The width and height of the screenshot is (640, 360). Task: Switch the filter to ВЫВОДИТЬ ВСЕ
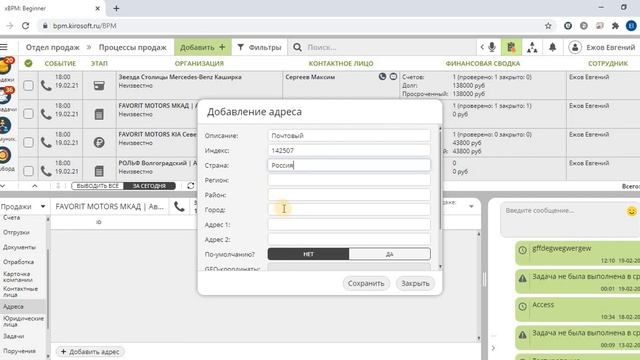[x=98, y=186]
